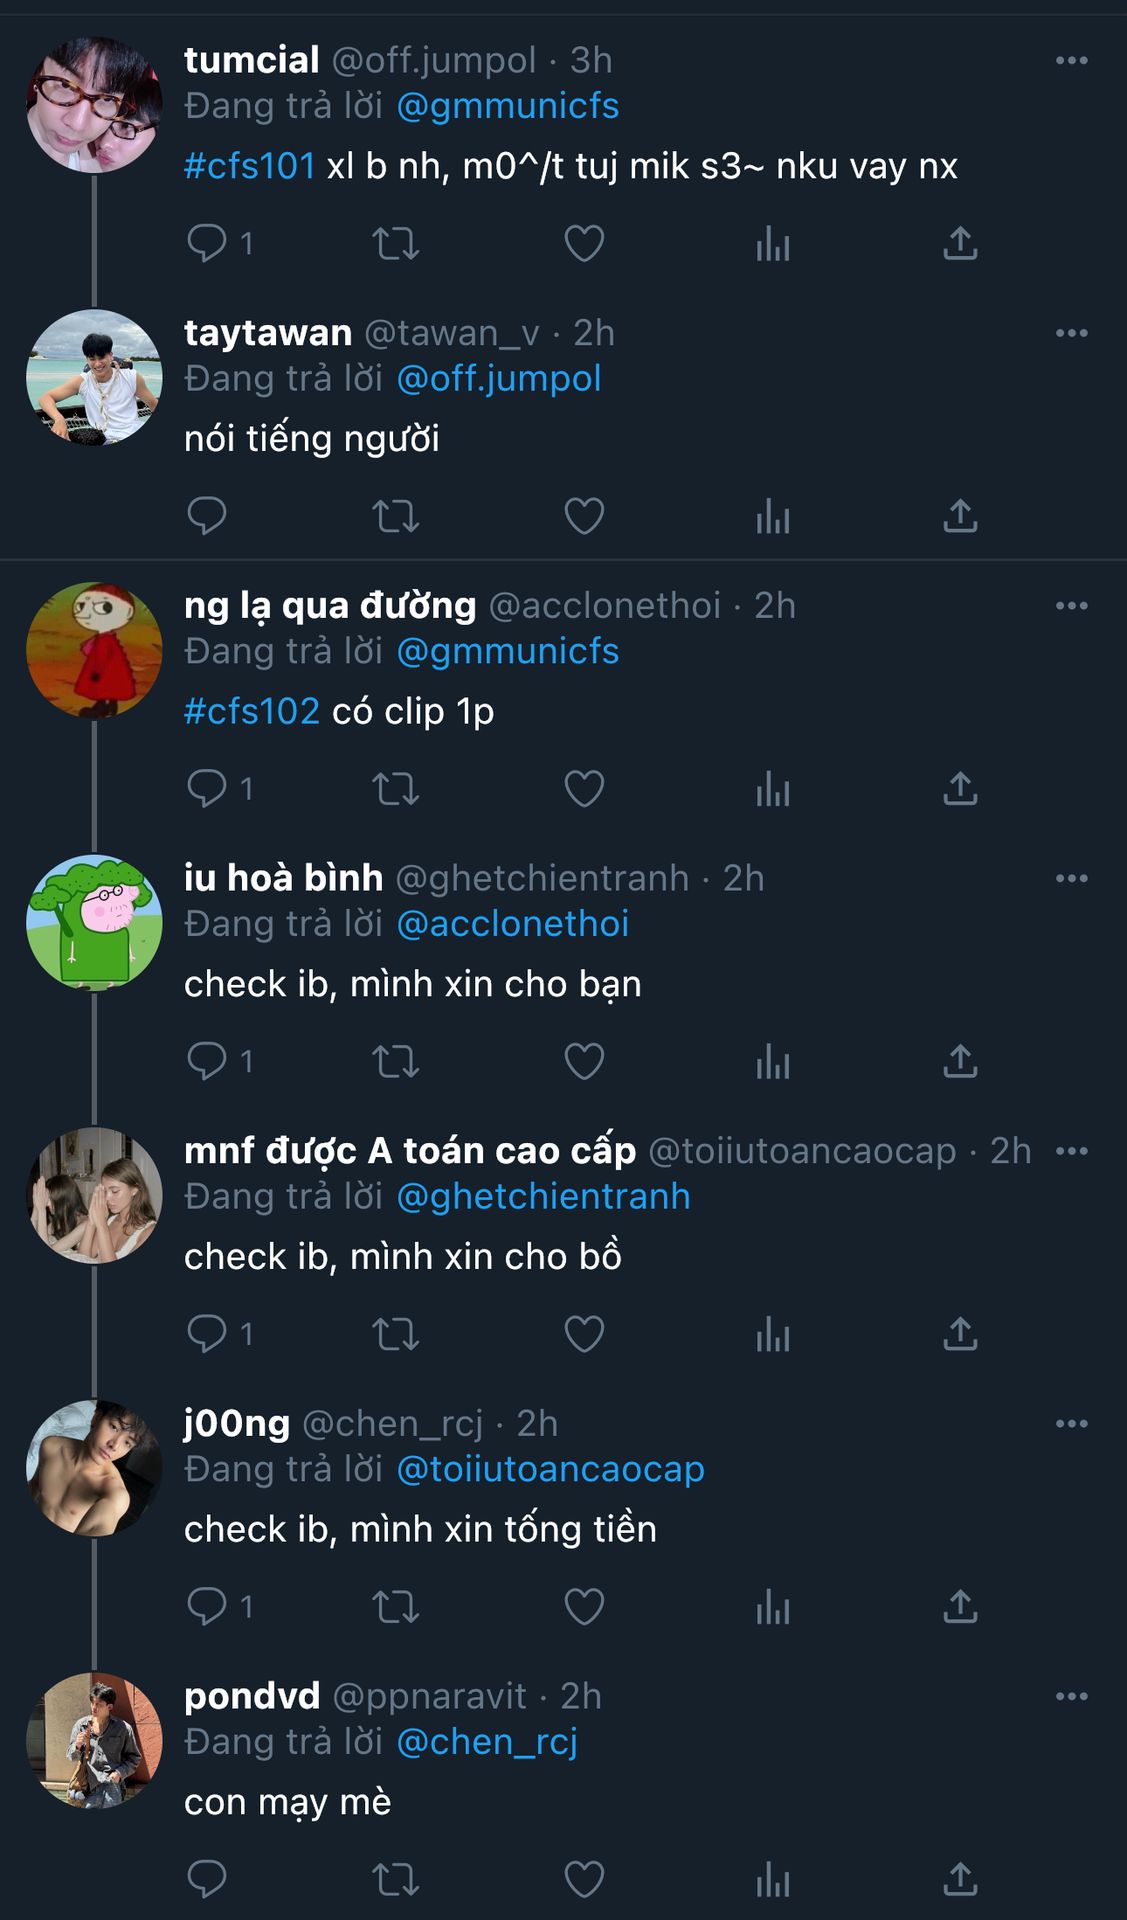The image size is (1127, 1920).
Task: View analytics for pondvd's tweet
Action: [773, 1879]
